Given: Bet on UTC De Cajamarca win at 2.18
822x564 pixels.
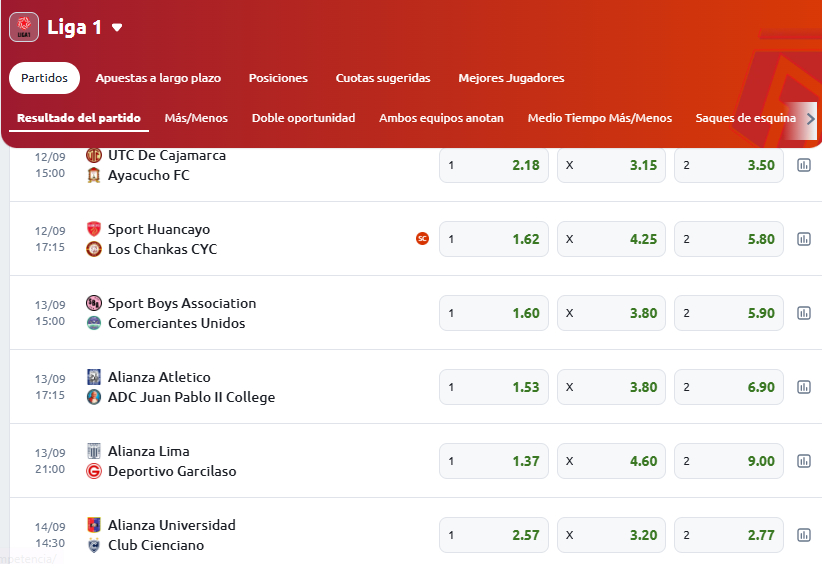Looking at the screenshot, I should click(494, 165).
